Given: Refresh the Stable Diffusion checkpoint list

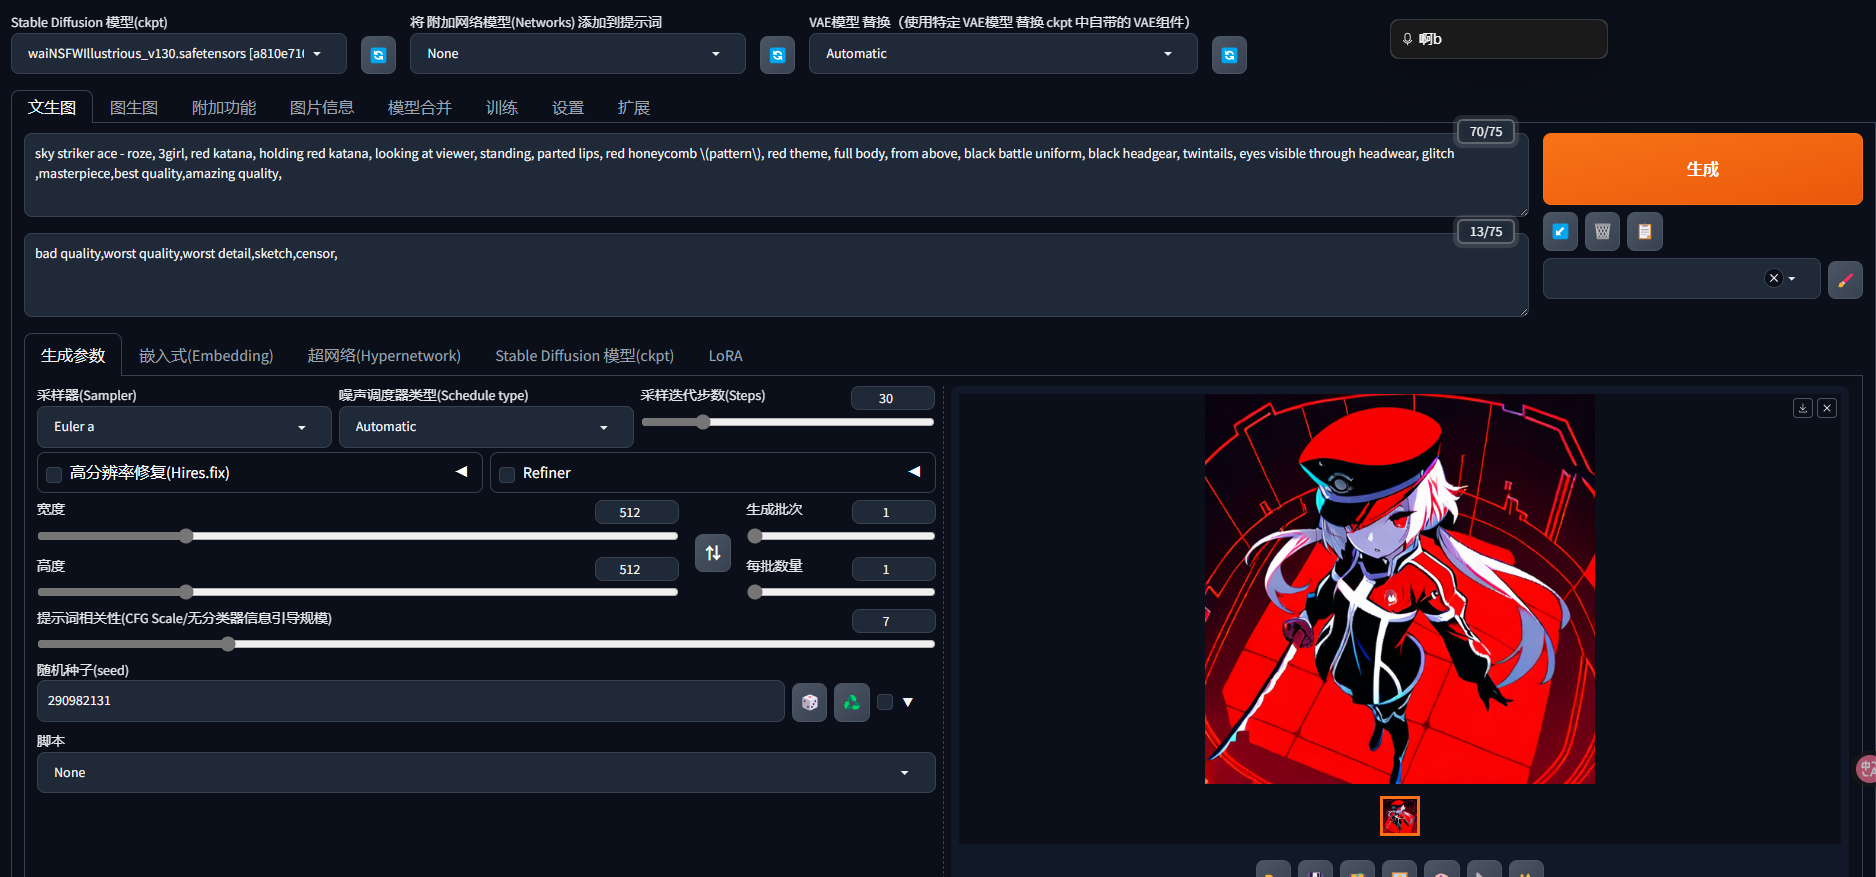Looking at the screenshot, I should (x=378, y=55).
